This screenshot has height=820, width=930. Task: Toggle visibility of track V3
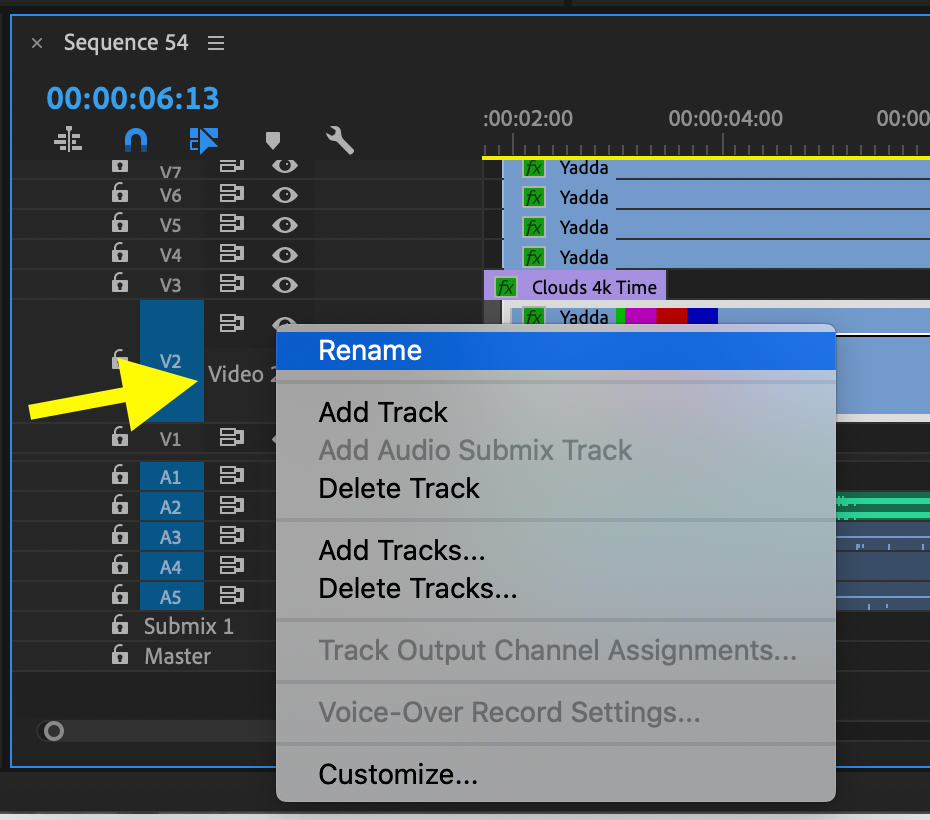pos(285,285)
